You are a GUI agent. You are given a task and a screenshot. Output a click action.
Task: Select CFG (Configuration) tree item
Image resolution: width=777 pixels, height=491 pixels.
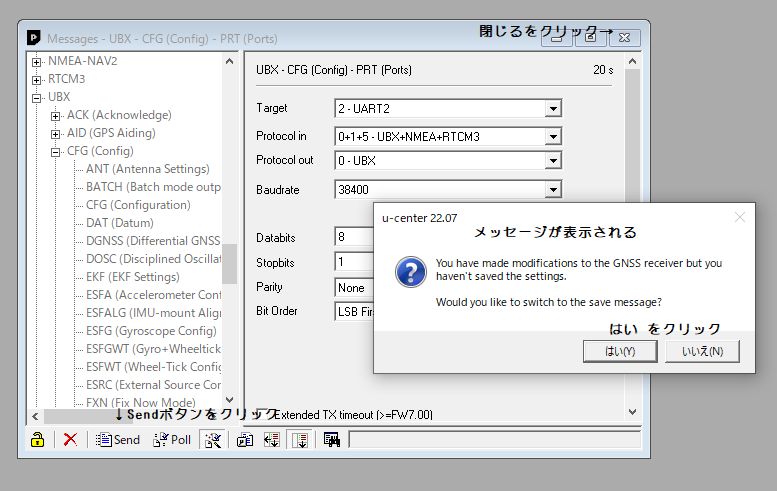tap(138, 205)
